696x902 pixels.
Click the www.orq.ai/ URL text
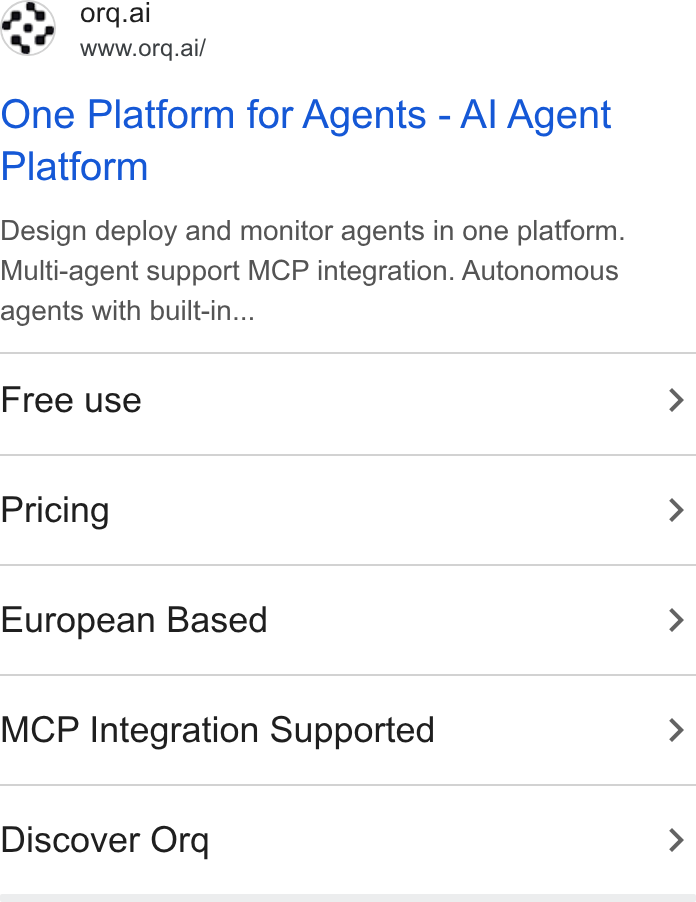coord(143,48)
